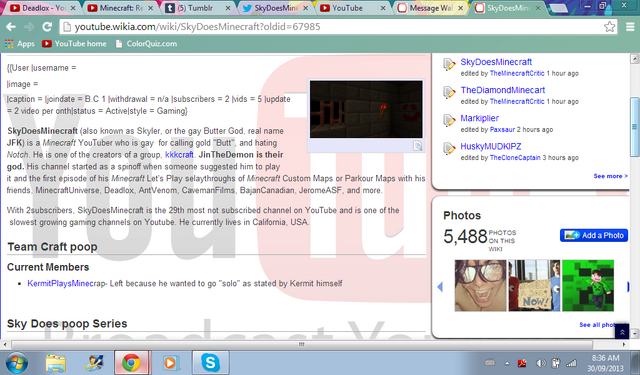This screenshot has width=640, height=375.
Task: Open the Windows Start menu
Action: click(17, 363)
